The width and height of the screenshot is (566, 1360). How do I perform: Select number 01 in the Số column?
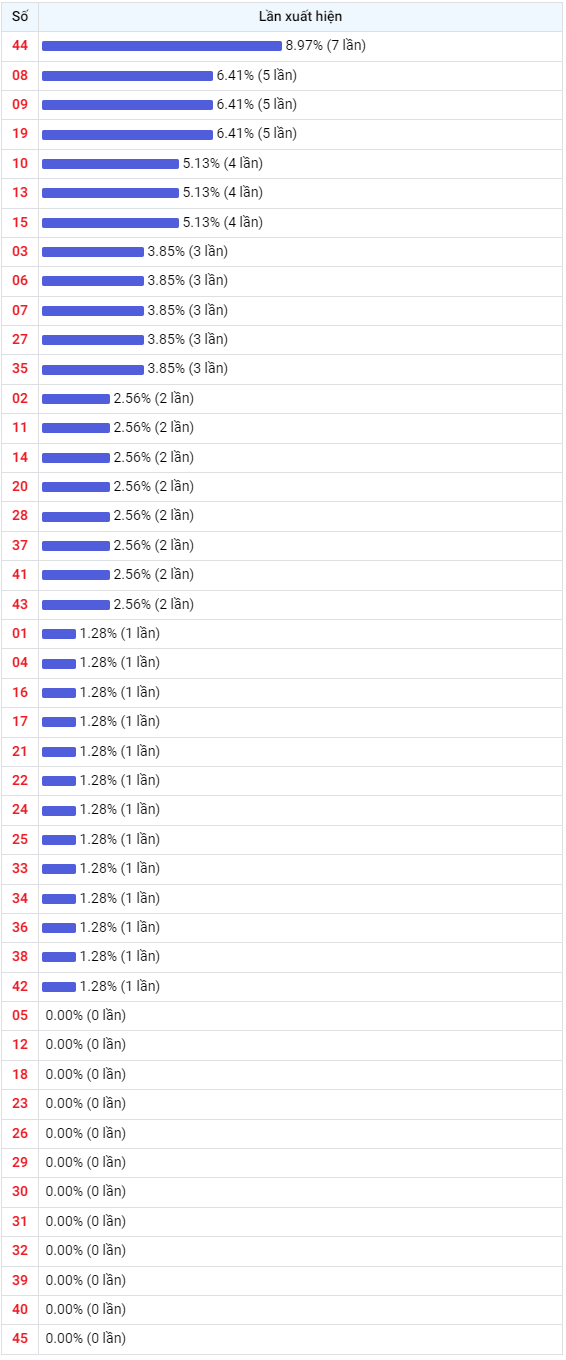[20, 633]
